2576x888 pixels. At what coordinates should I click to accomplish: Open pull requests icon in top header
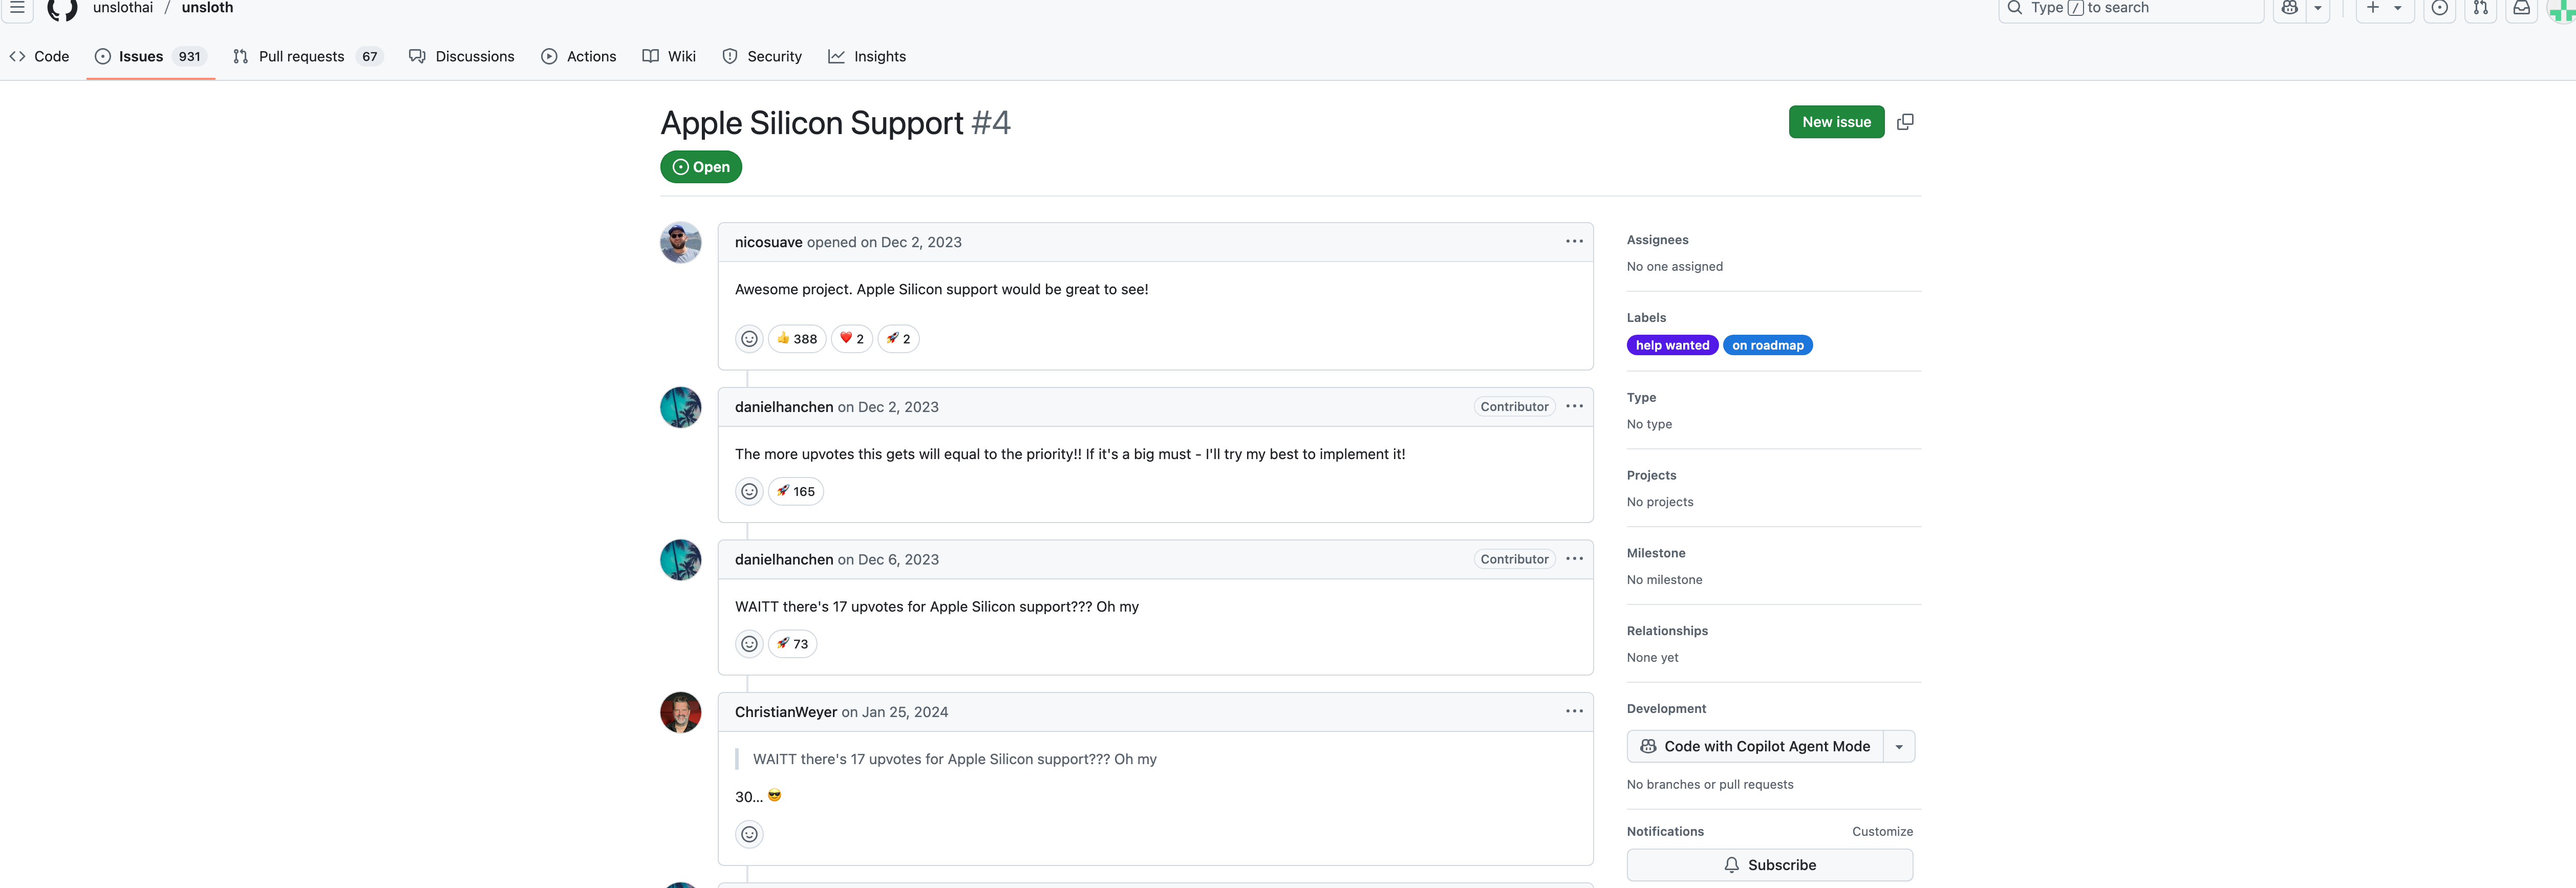2480,8
